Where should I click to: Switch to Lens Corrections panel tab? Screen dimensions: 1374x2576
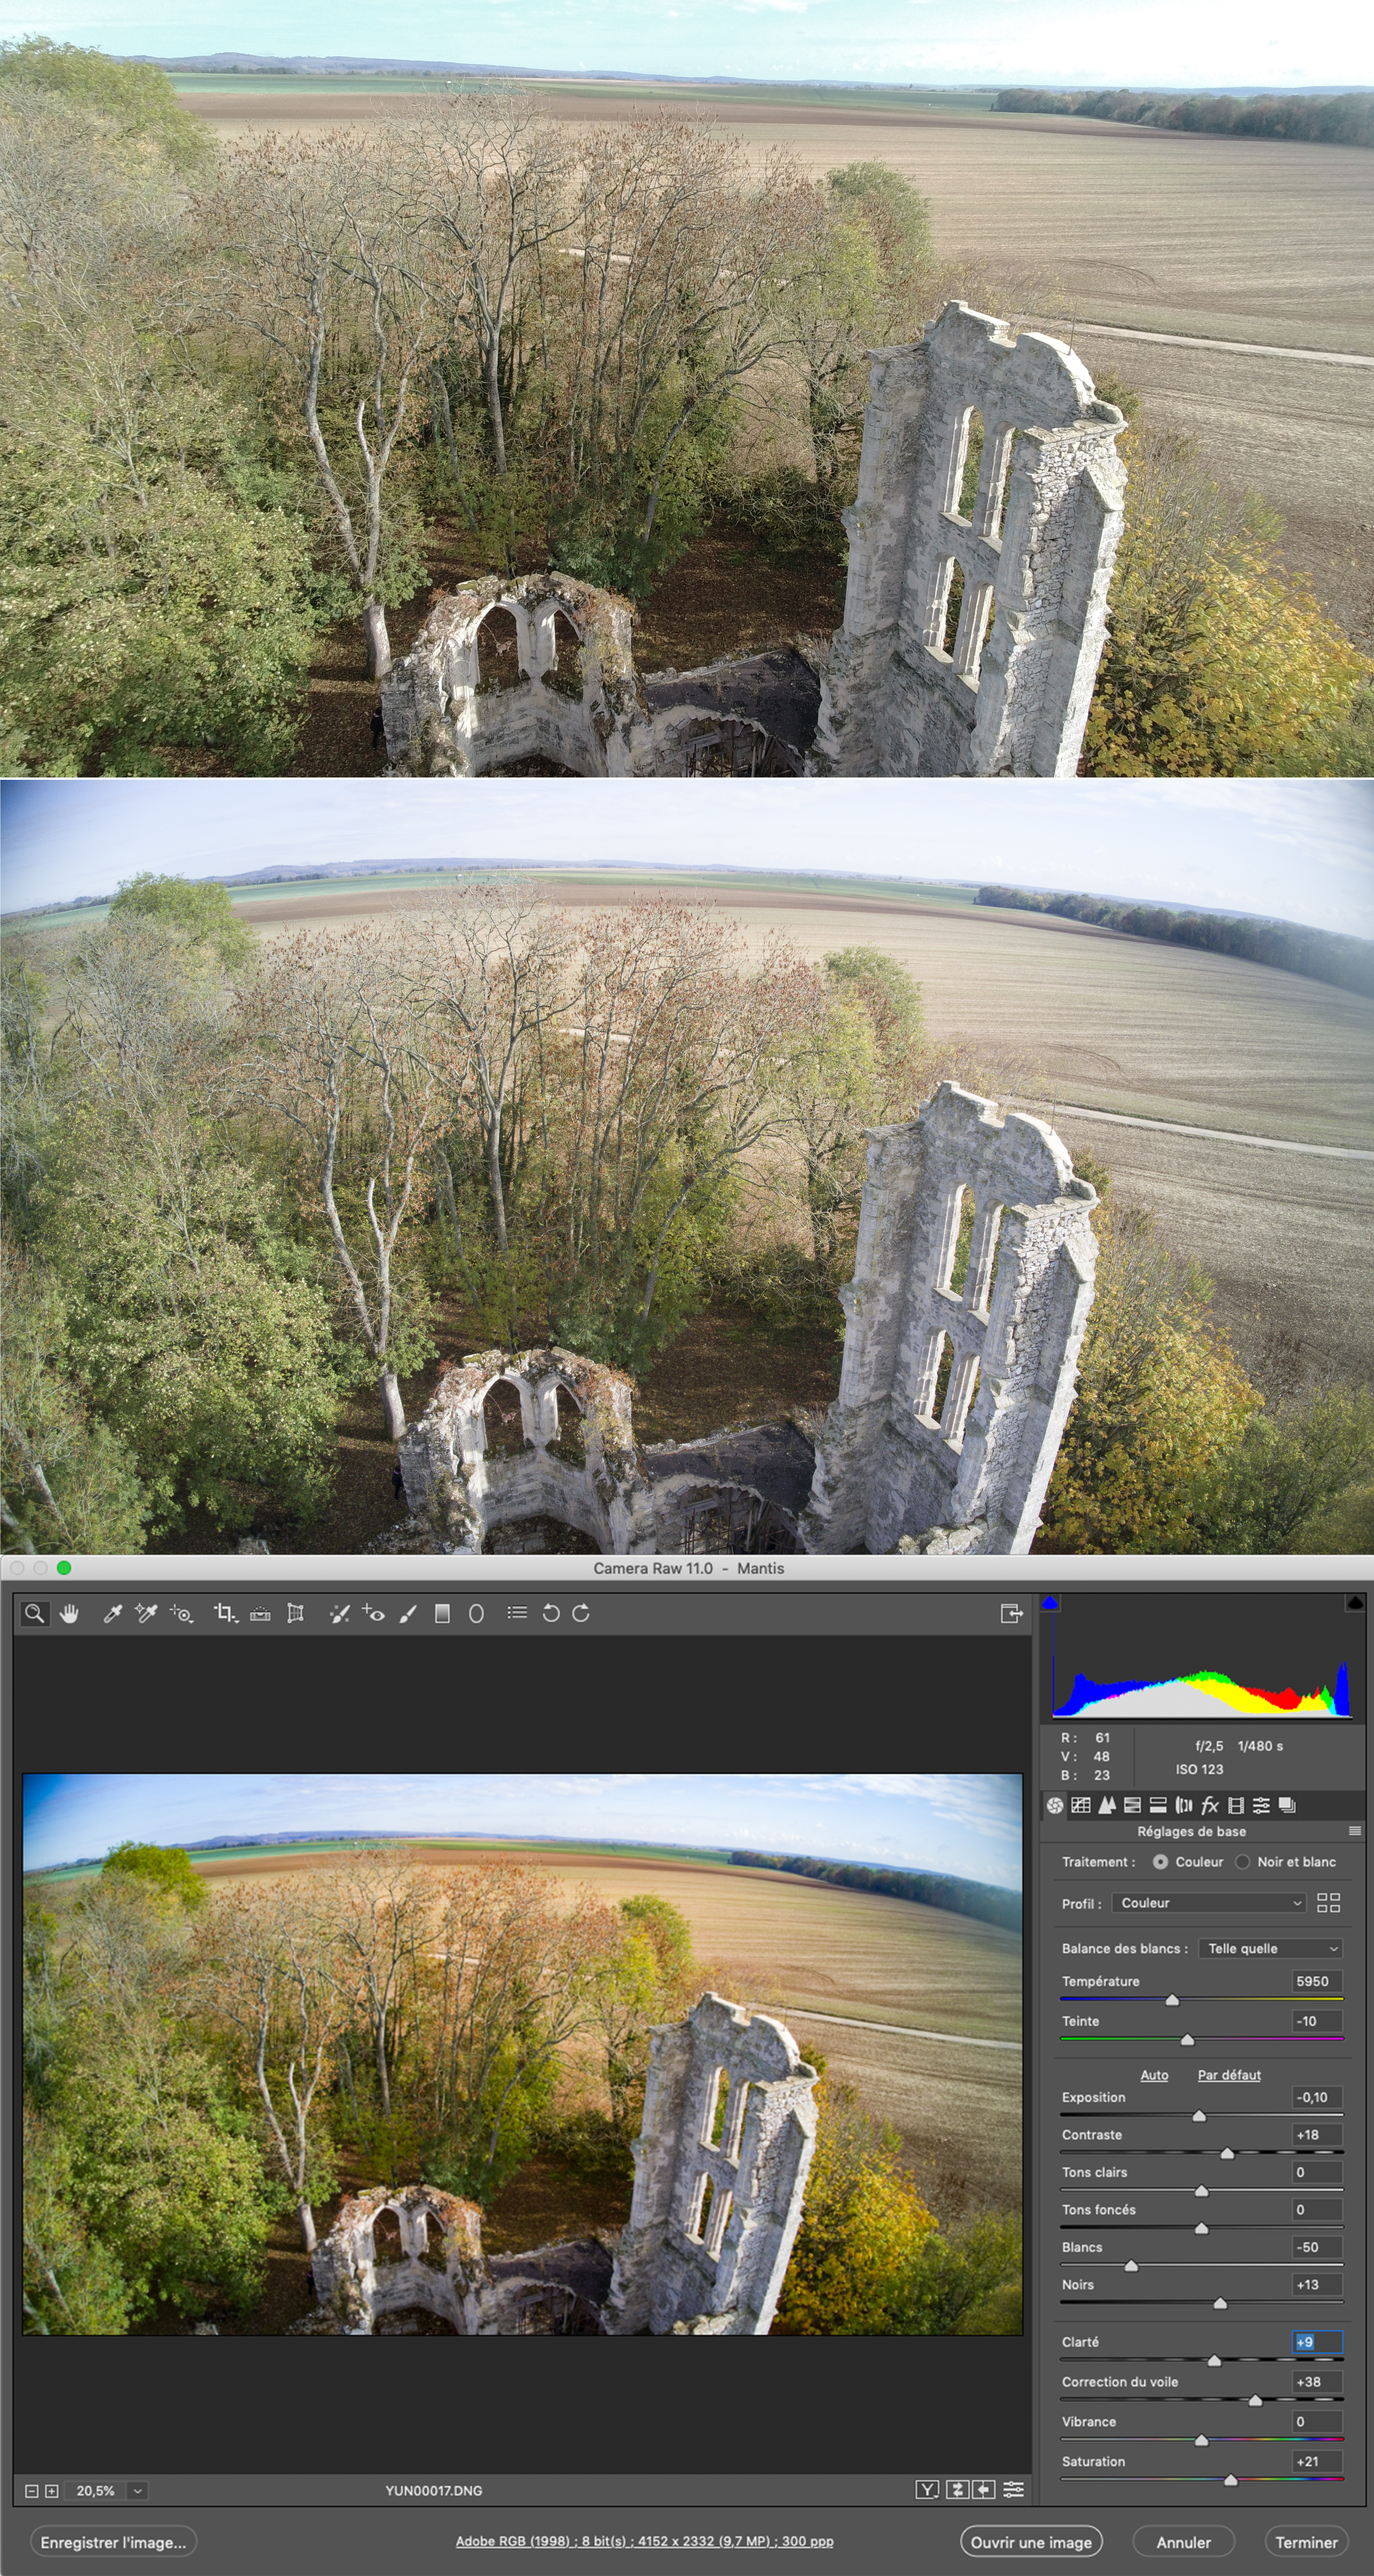[x=1184, y=1805]
